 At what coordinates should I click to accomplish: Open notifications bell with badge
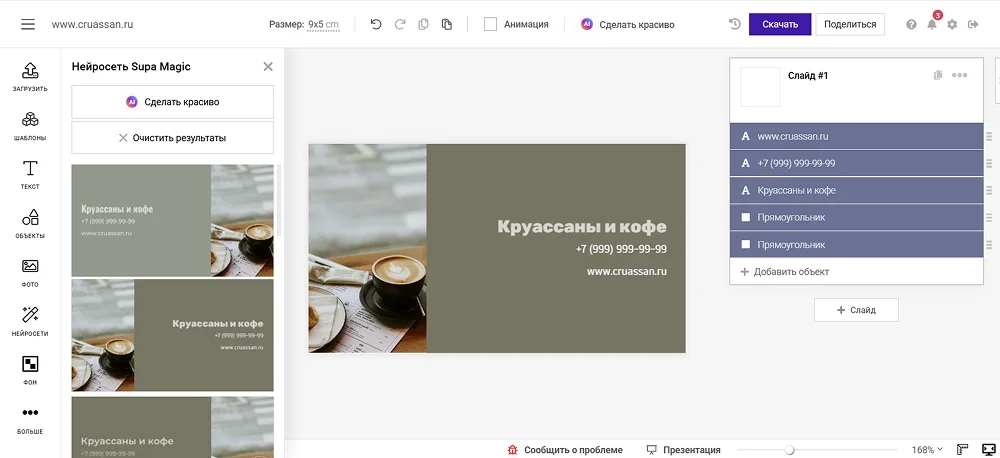pyautogui.click(x=932, y=23)
